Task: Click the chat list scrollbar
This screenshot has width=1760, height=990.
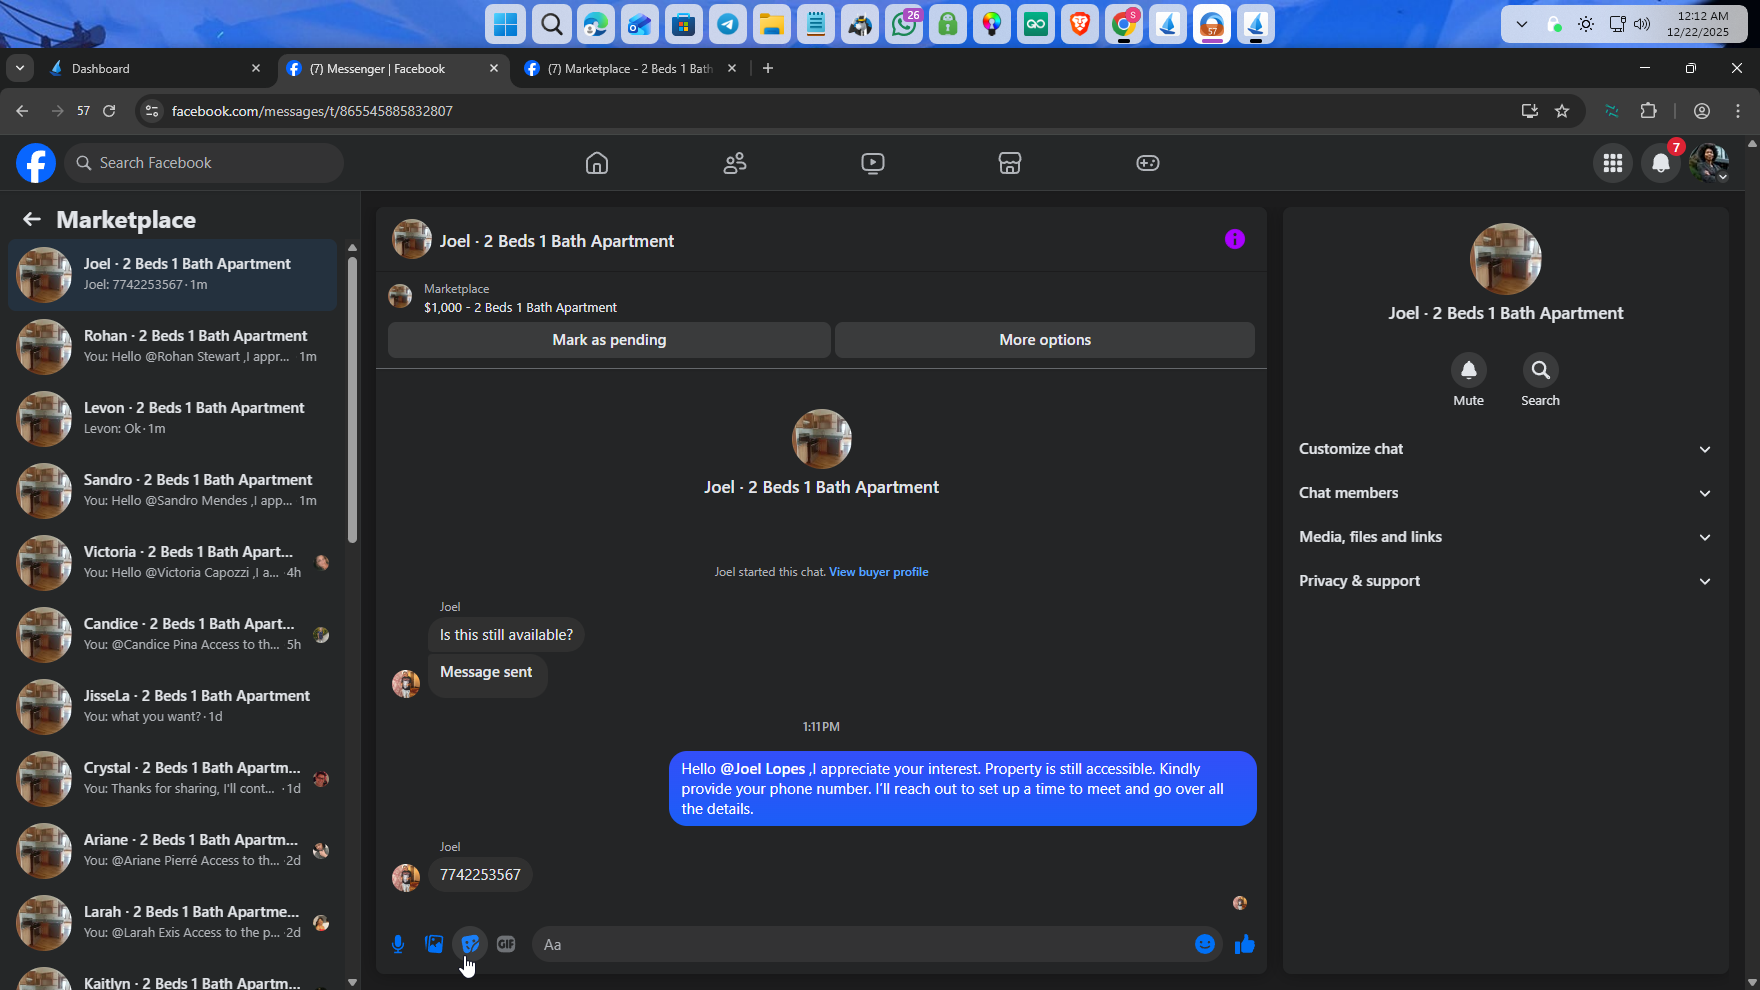Action: [352, 400]
